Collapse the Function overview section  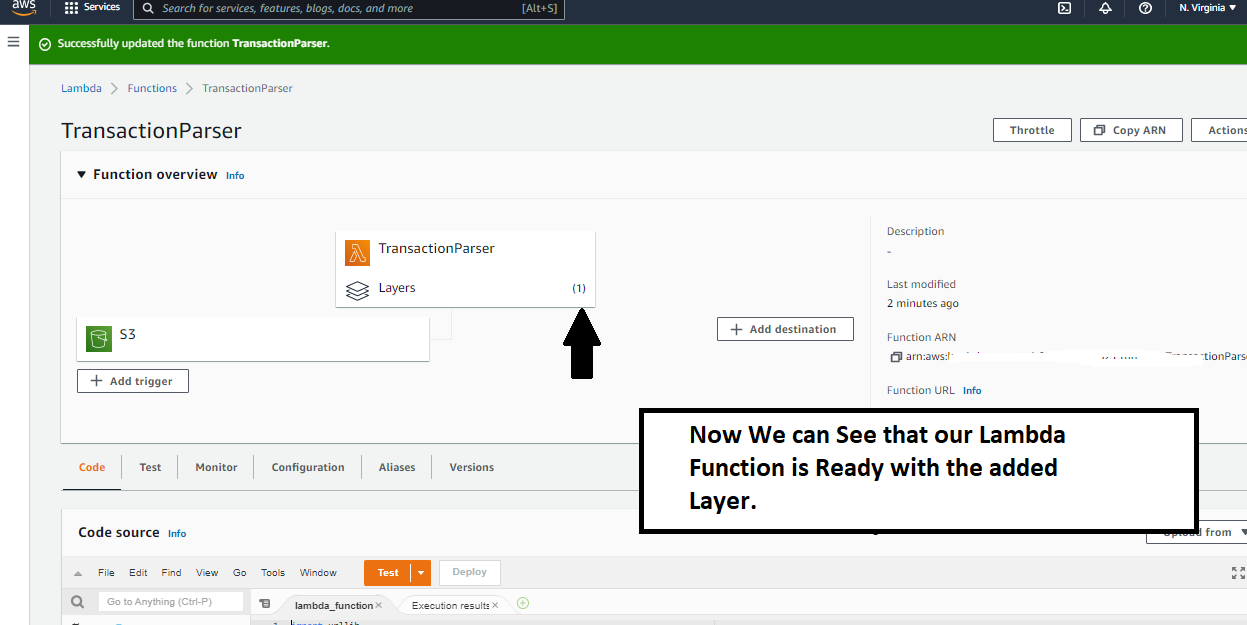click(82, 174)
